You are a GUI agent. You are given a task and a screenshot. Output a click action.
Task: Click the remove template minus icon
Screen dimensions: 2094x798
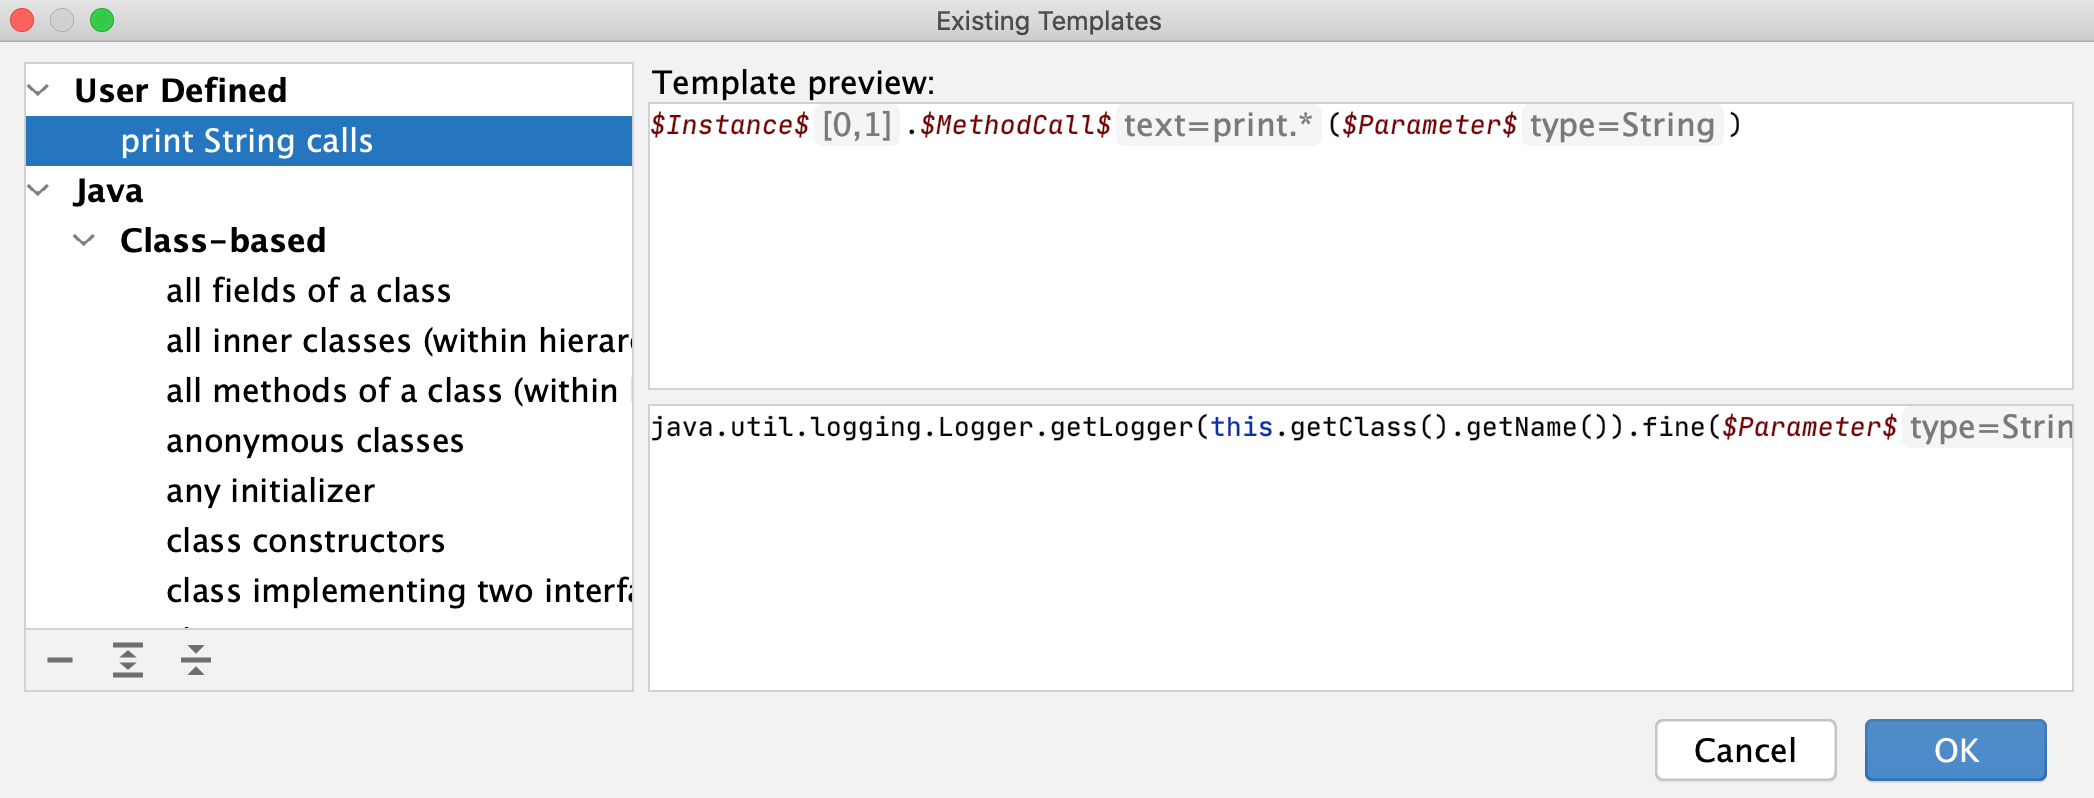(x=60, y=660)
